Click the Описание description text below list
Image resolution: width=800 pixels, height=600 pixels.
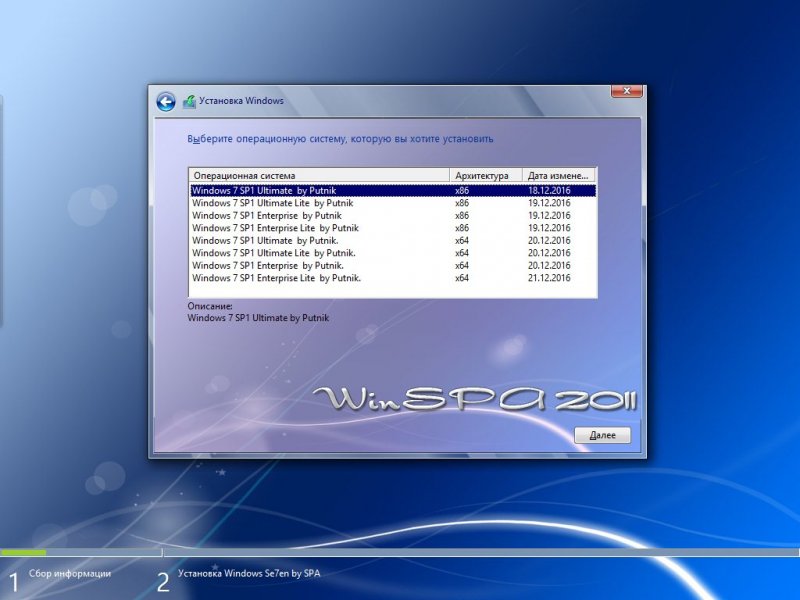point(258,318)
